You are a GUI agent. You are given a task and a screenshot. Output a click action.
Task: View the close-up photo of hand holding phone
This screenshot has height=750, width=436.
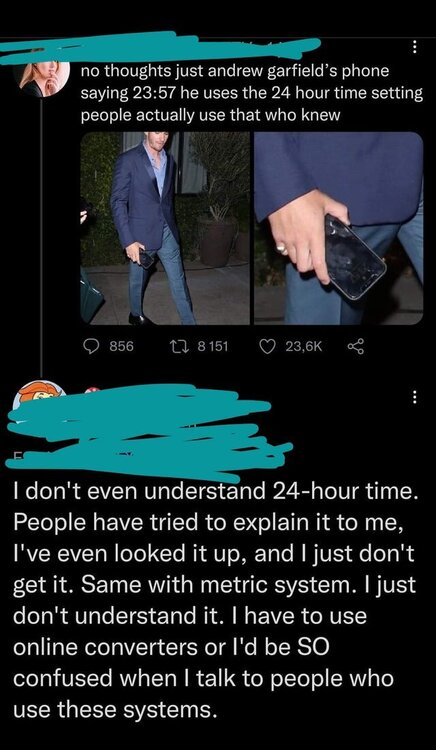(338, 228)
